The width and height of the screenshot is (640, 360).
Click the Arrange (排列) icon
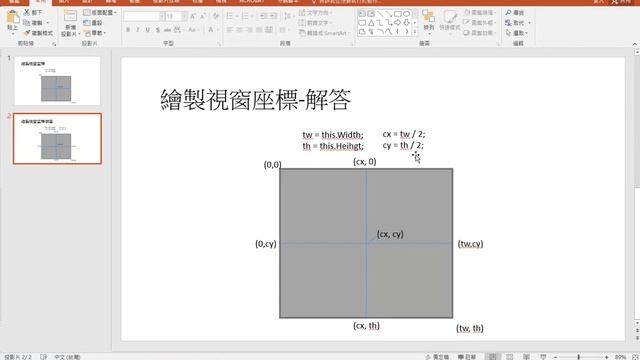[429, 20]
